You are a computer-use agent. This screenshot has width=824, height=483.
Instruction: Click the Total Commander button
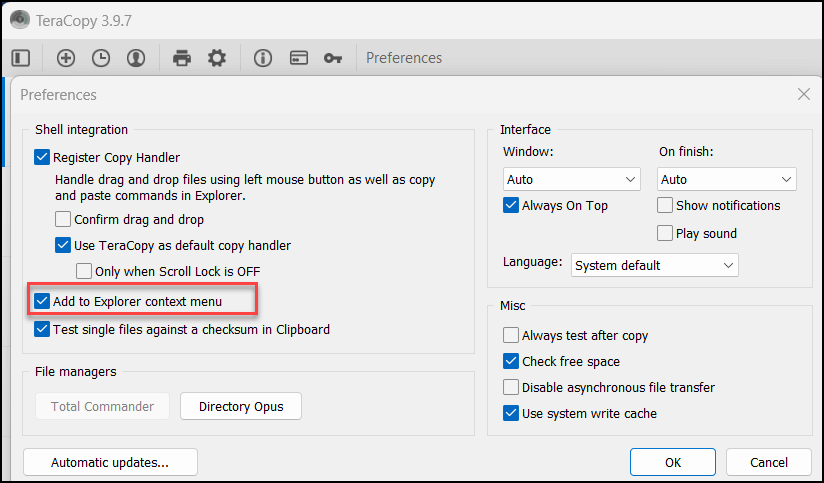point(102,406)
